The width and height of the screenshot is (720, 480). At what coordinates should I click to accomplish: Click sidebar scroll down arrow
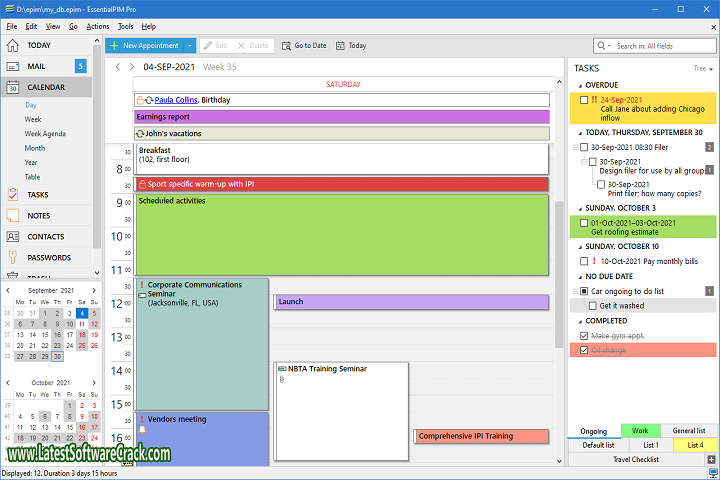(97, 273)
